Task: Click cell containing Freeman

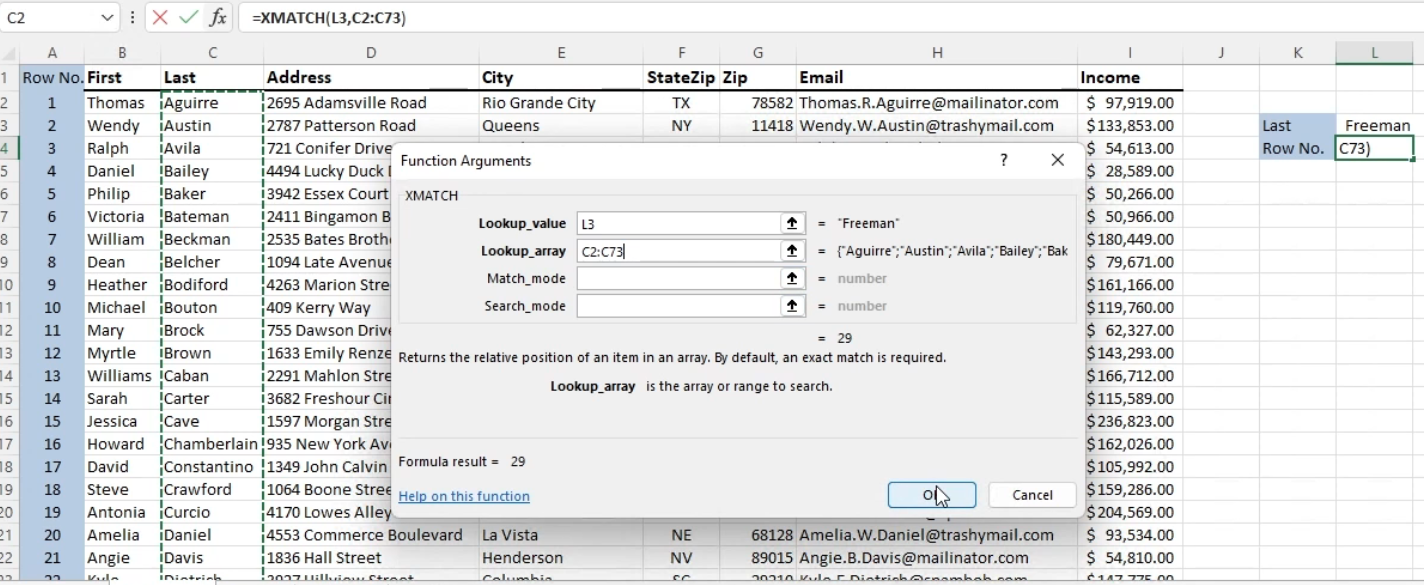Action: (1375, 126)
